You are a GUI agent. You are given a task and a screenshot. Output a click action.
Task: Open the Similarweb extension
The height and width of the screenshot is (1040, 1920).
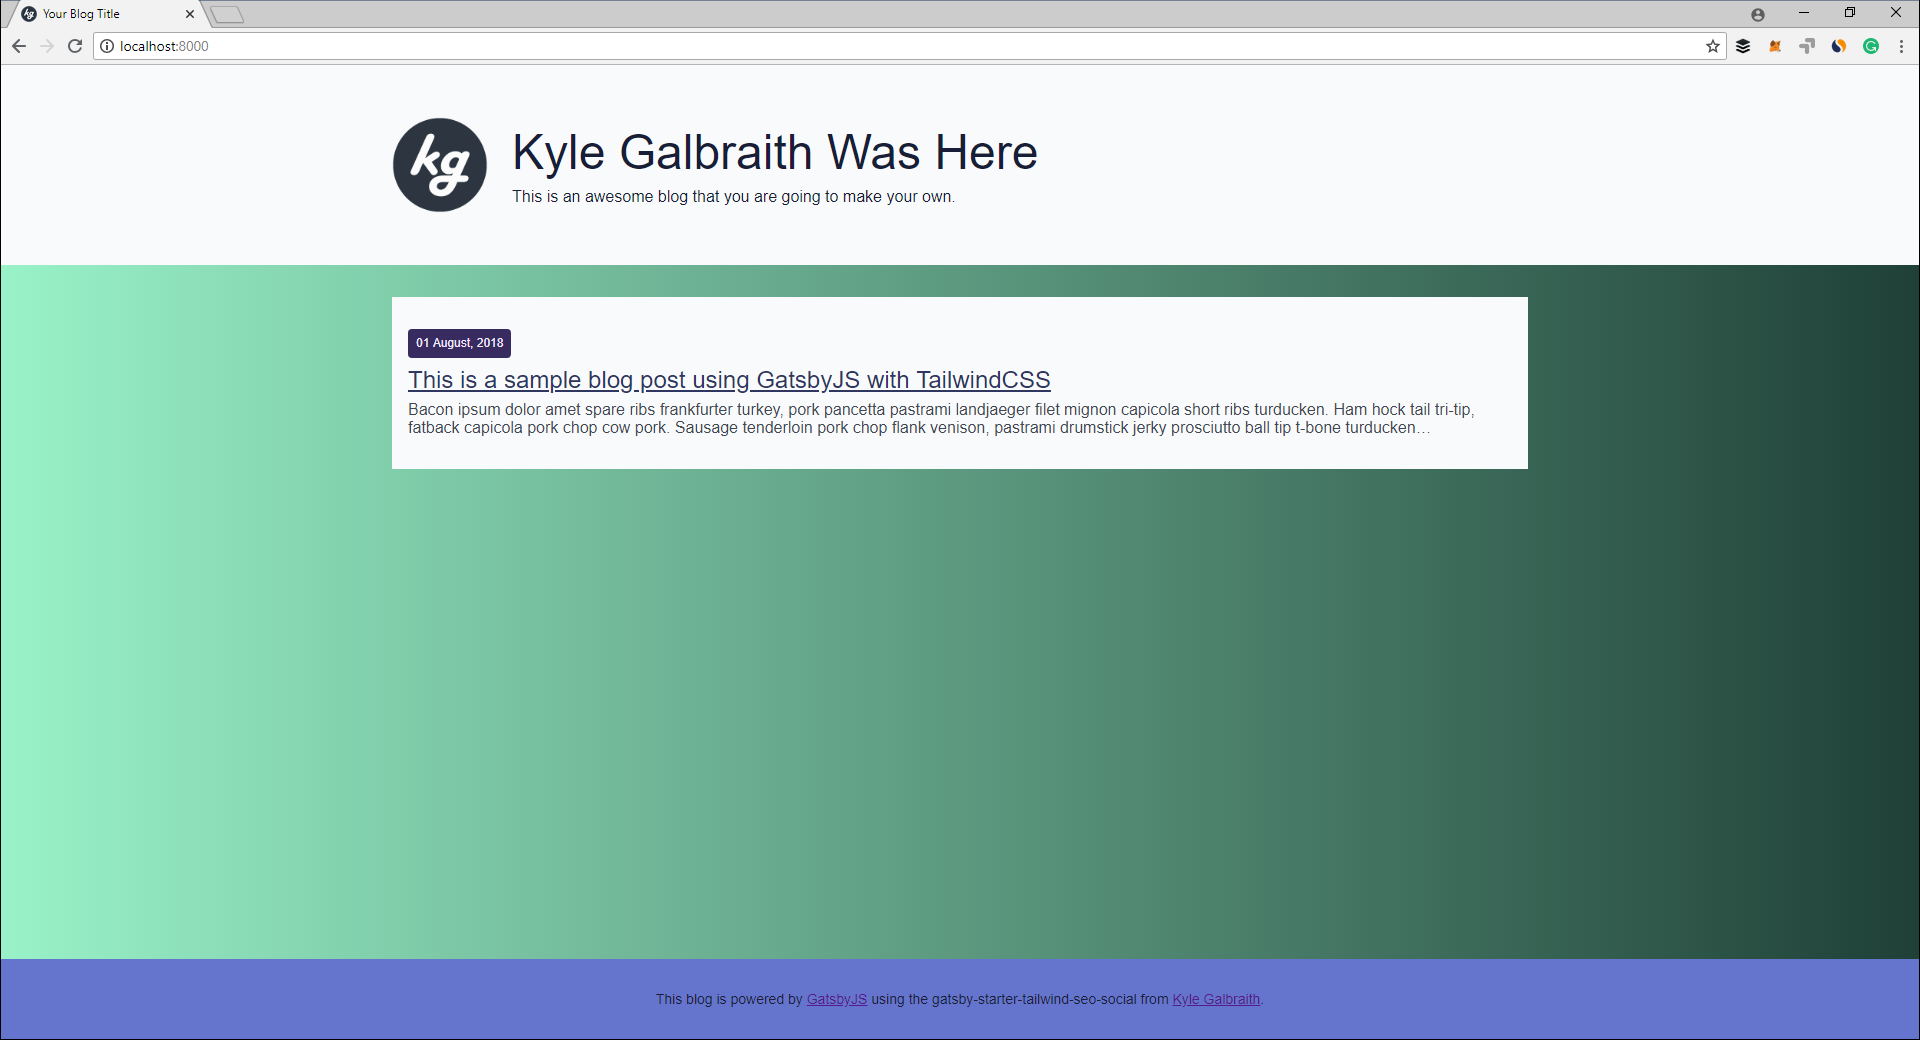click(x=1839, y=46)
